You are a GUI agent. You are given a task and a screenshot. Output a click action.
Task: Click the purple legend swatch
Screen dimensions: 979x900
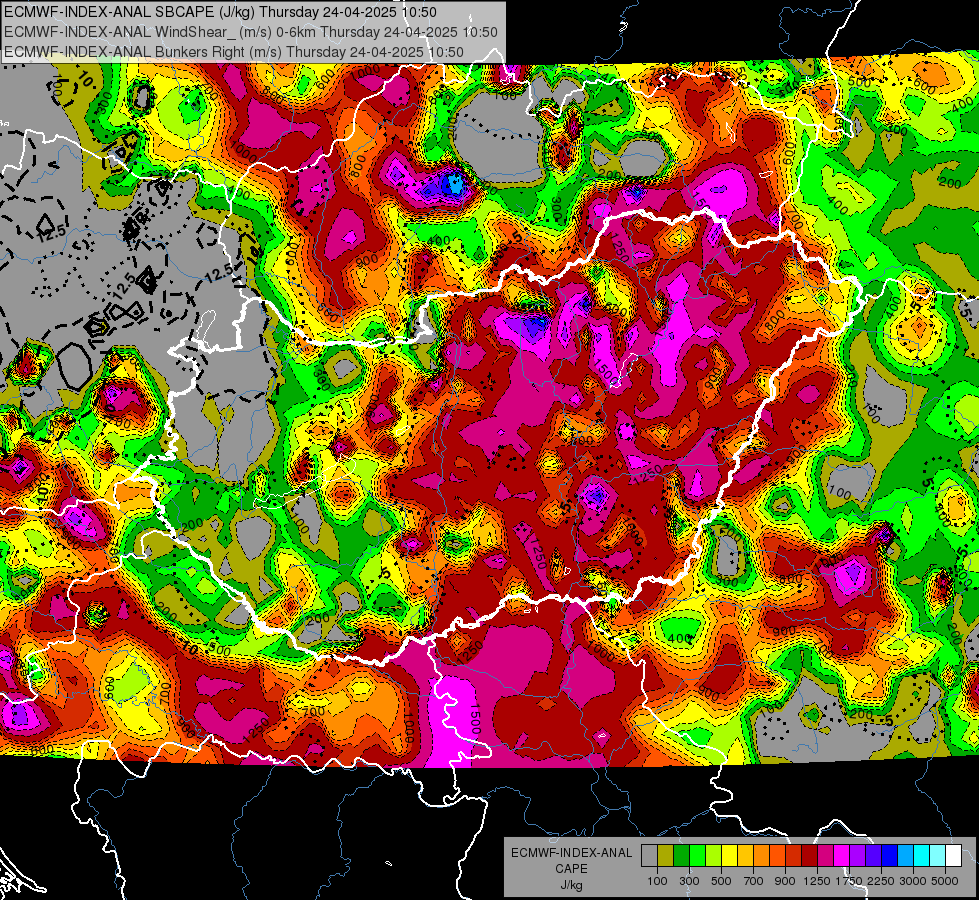(857, 856)
